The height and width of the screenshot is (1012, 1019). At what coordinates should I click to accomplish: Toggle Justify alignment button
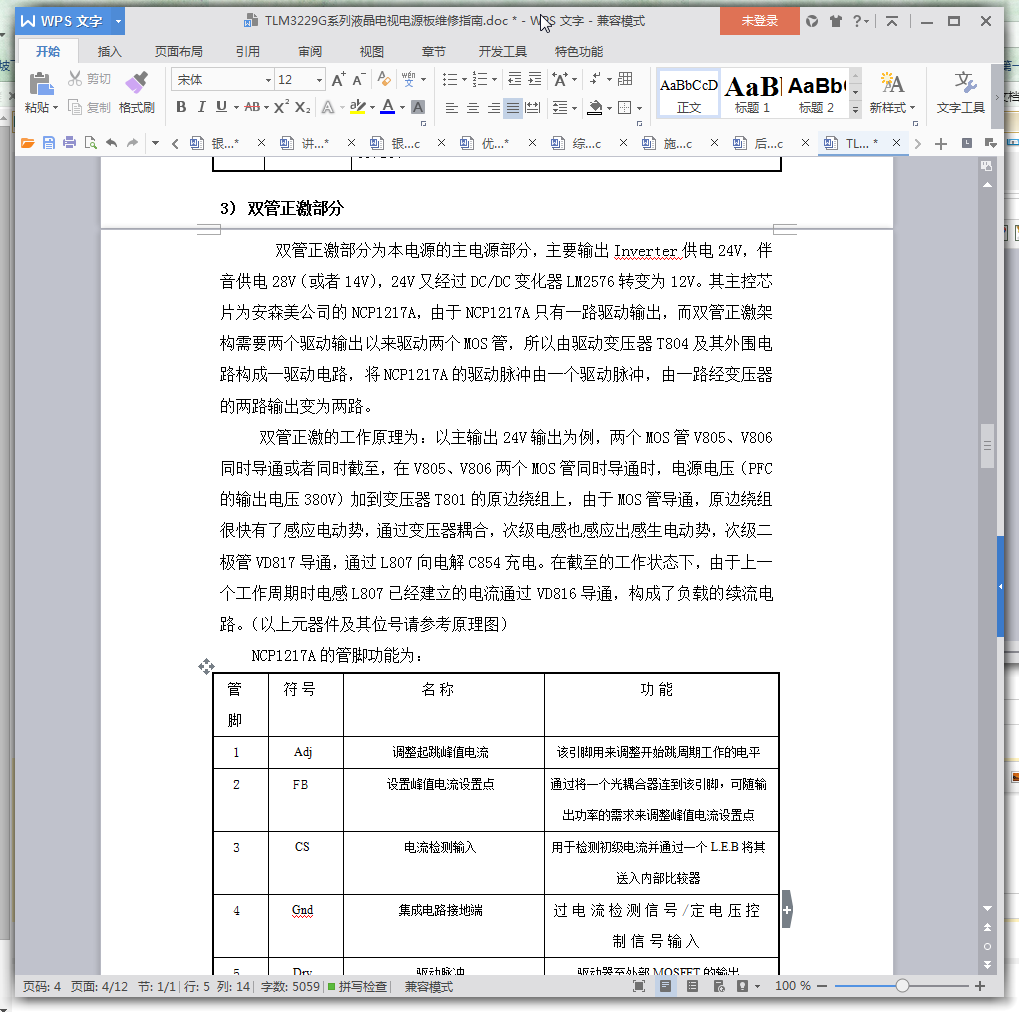(513, 107)
